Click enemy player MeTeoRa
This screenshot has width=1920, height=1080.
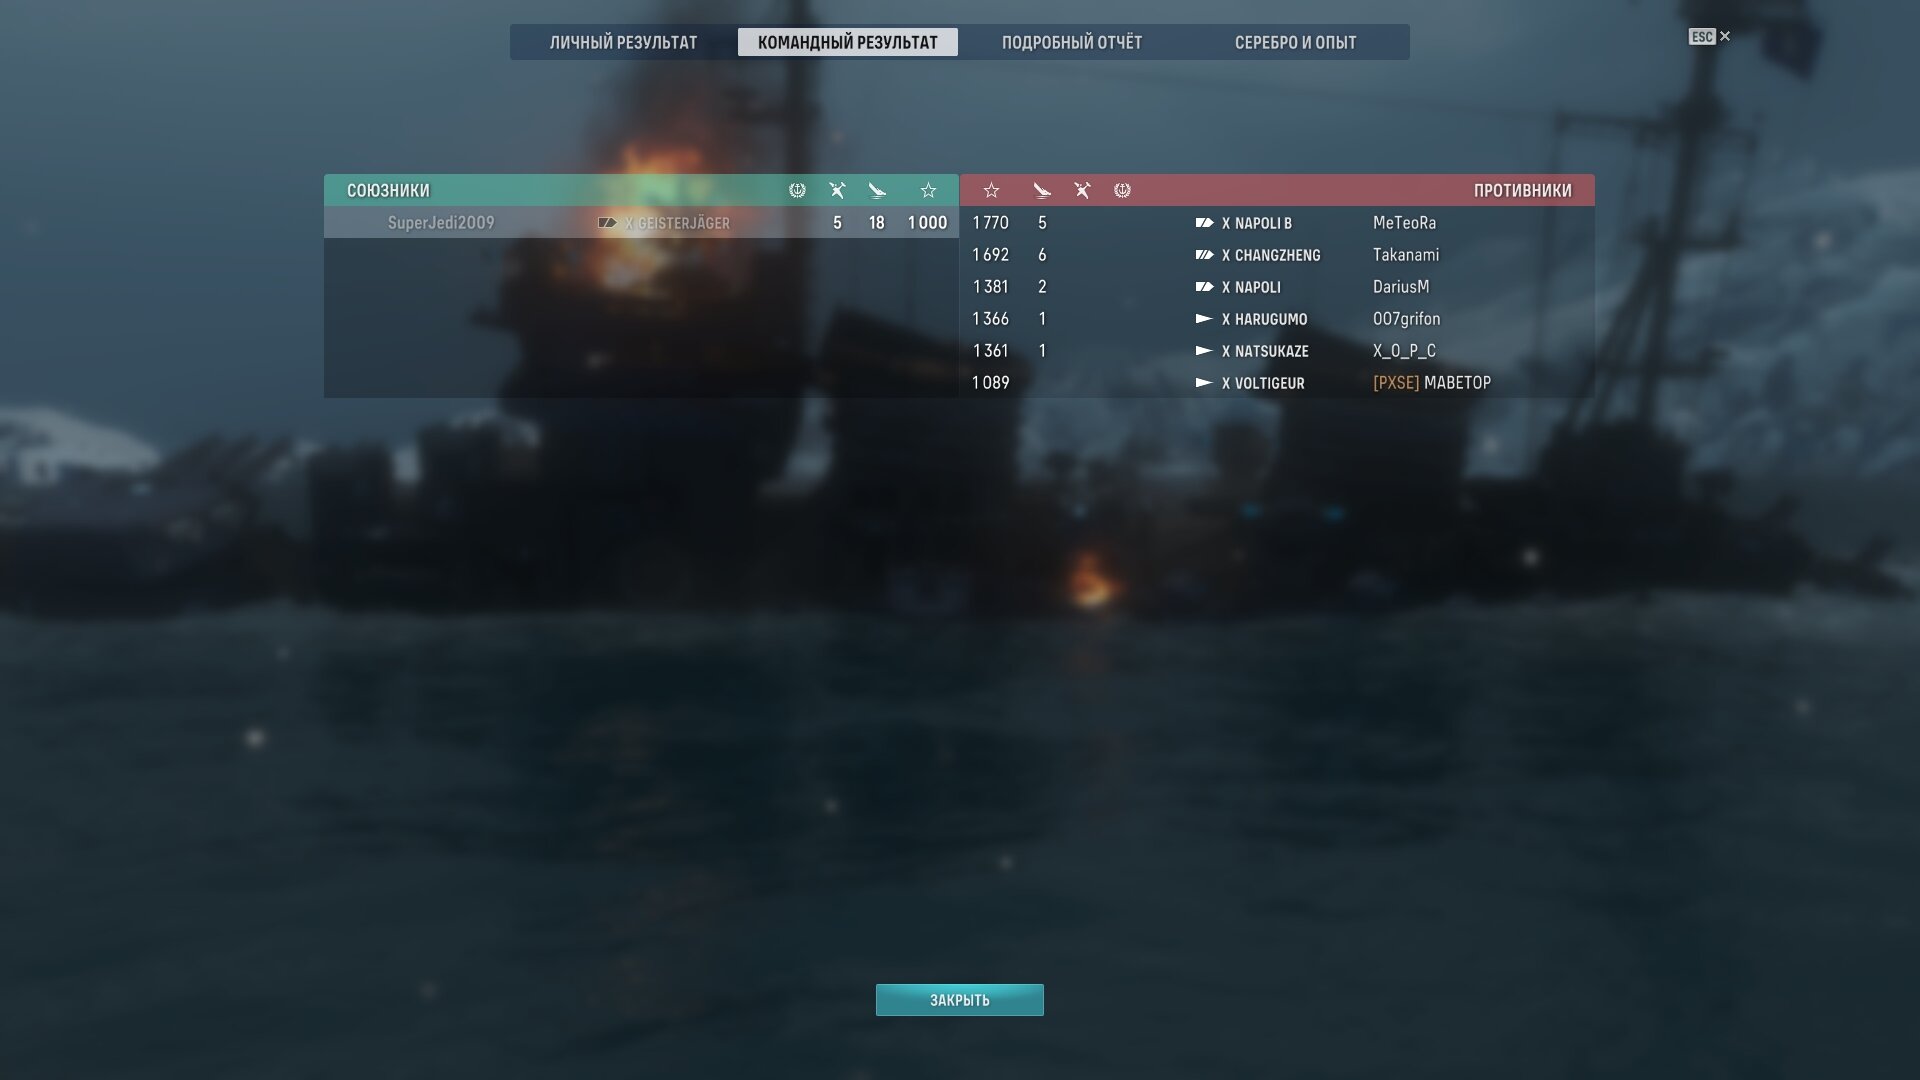coord(1404,223)
